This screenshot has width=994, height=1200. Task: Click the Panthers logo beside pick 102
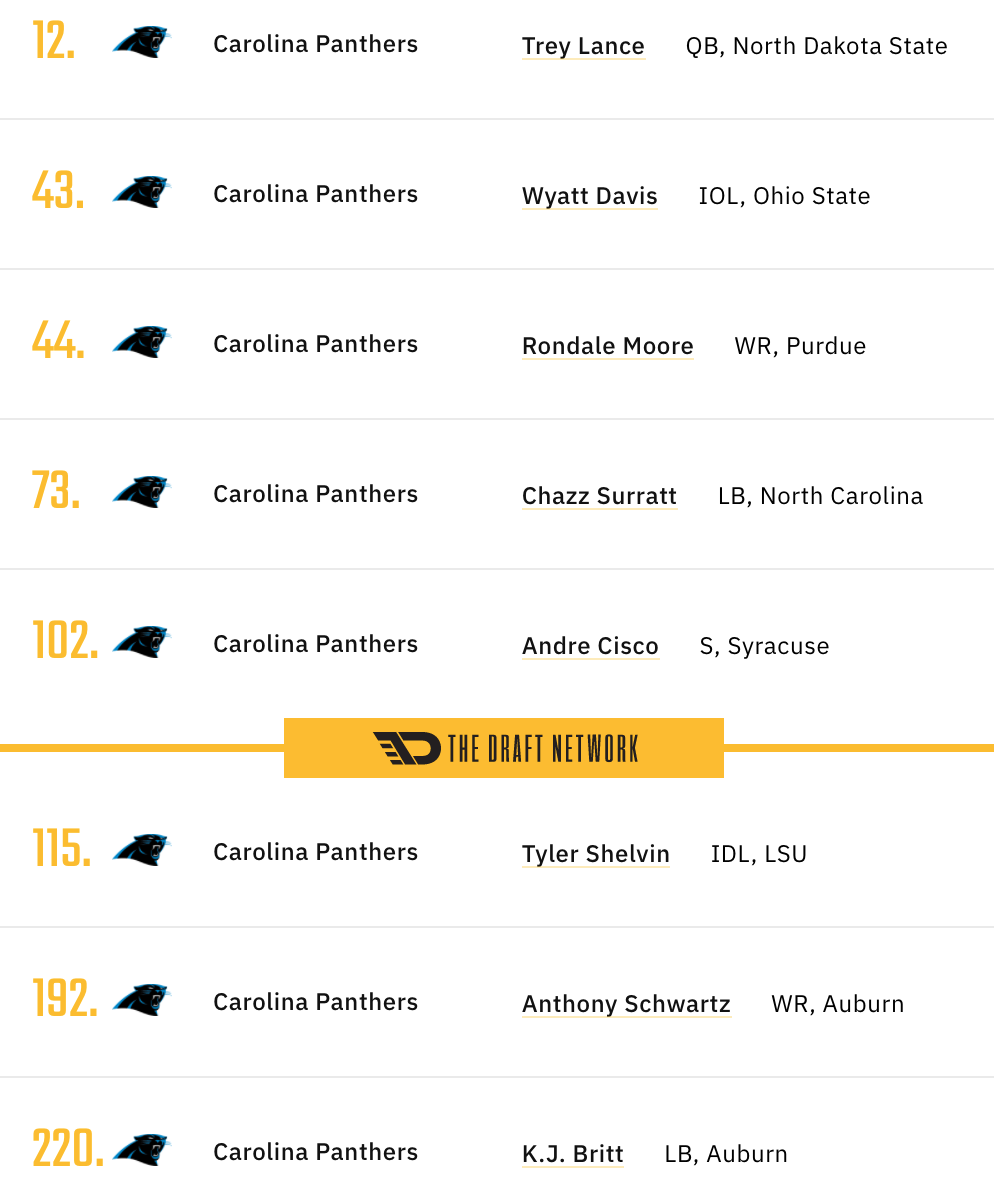click(142, 643)
